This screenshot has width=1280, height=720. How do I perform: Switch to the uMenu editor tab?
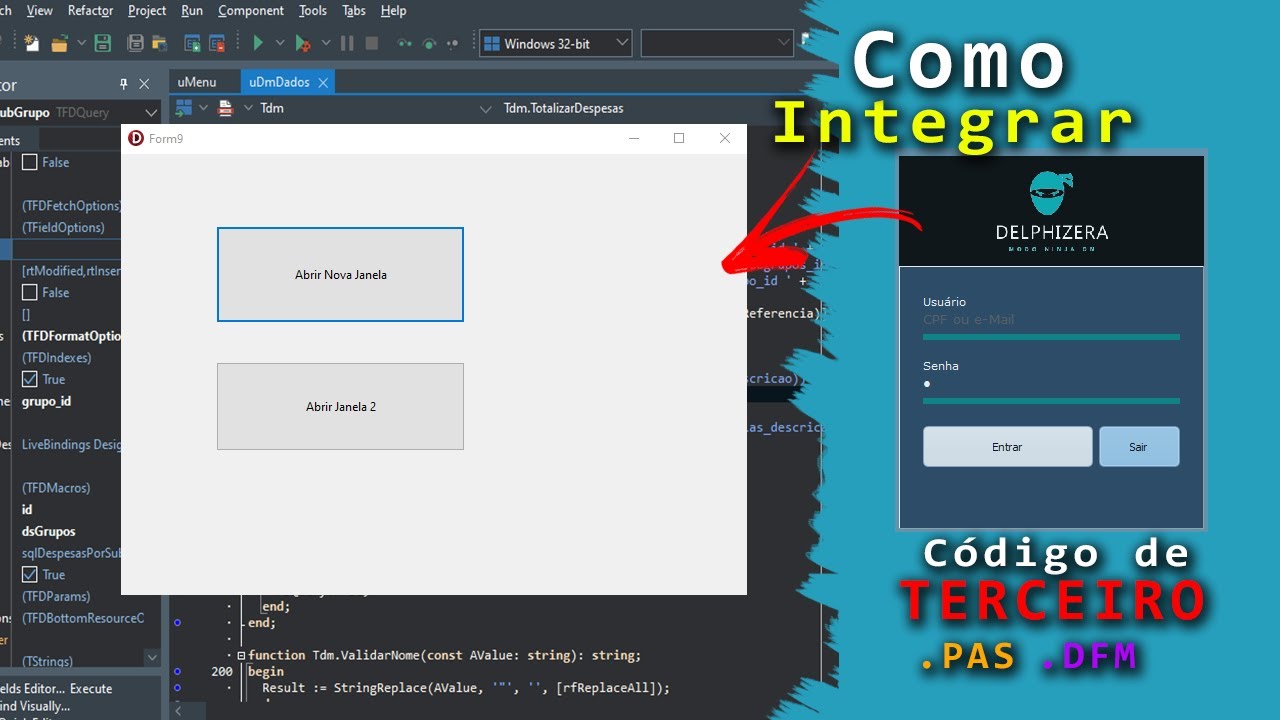[197, 82]
